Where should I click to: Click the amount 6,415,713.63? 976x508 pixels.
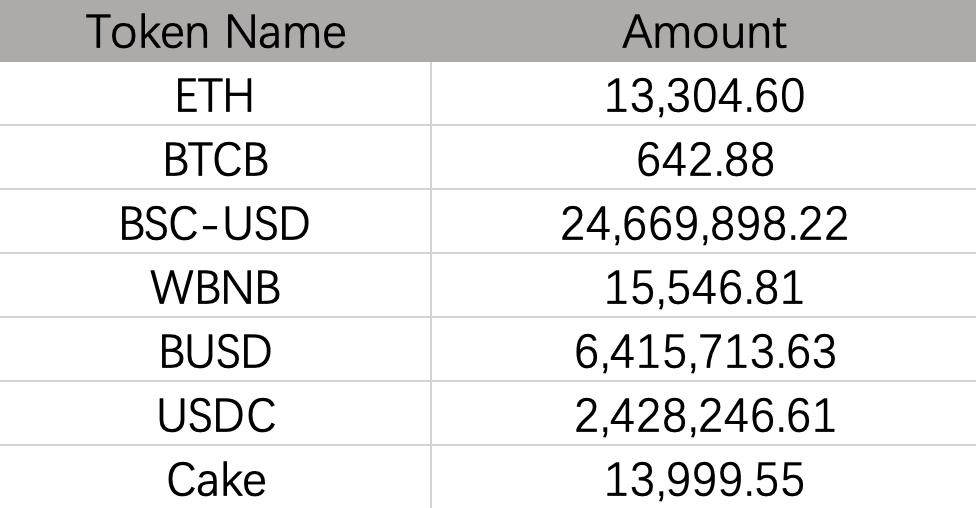(x=704, y=351)
